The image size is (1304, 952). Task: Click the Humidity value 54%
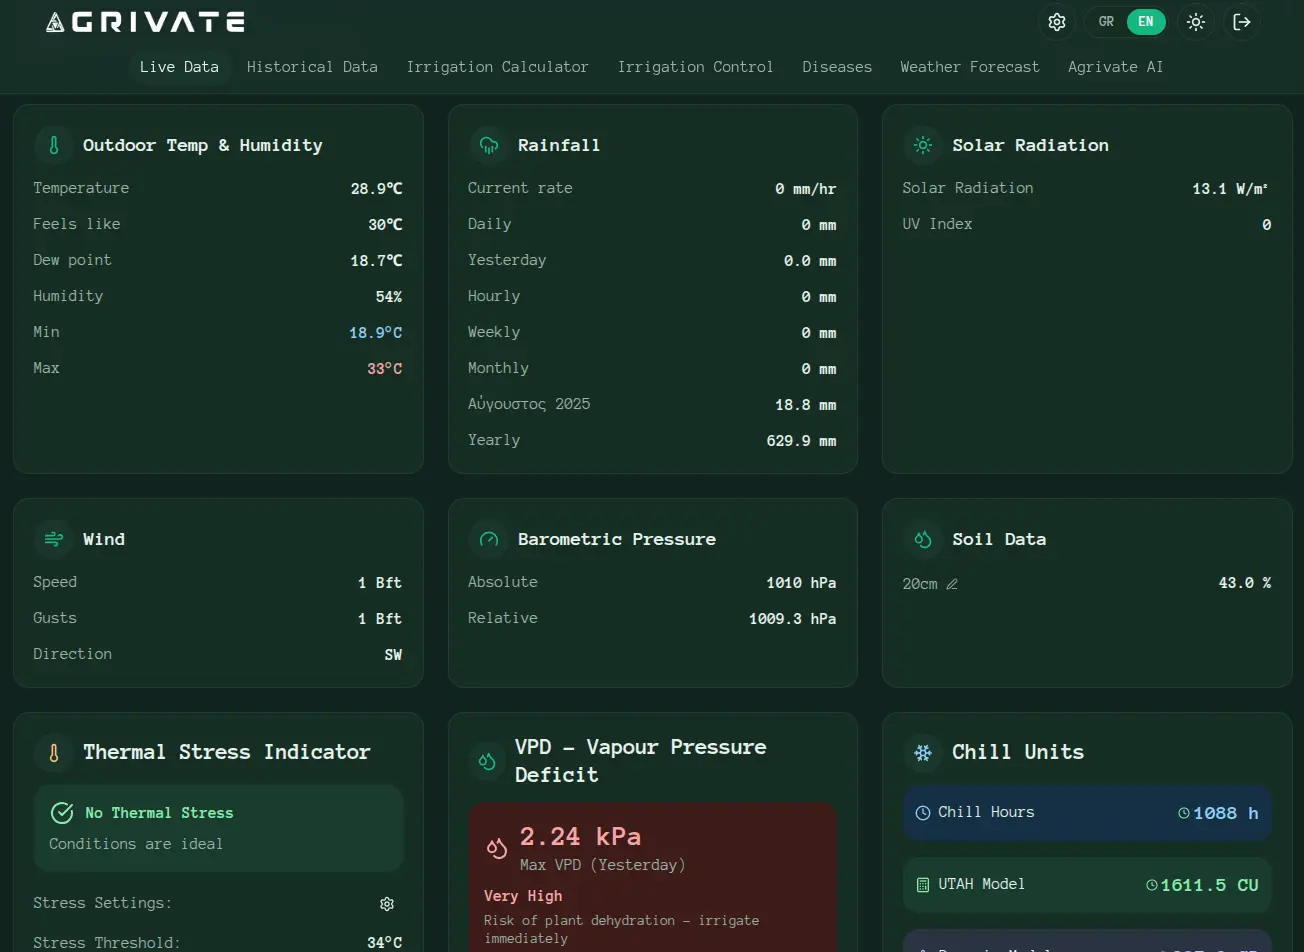[x=389, y=297]
